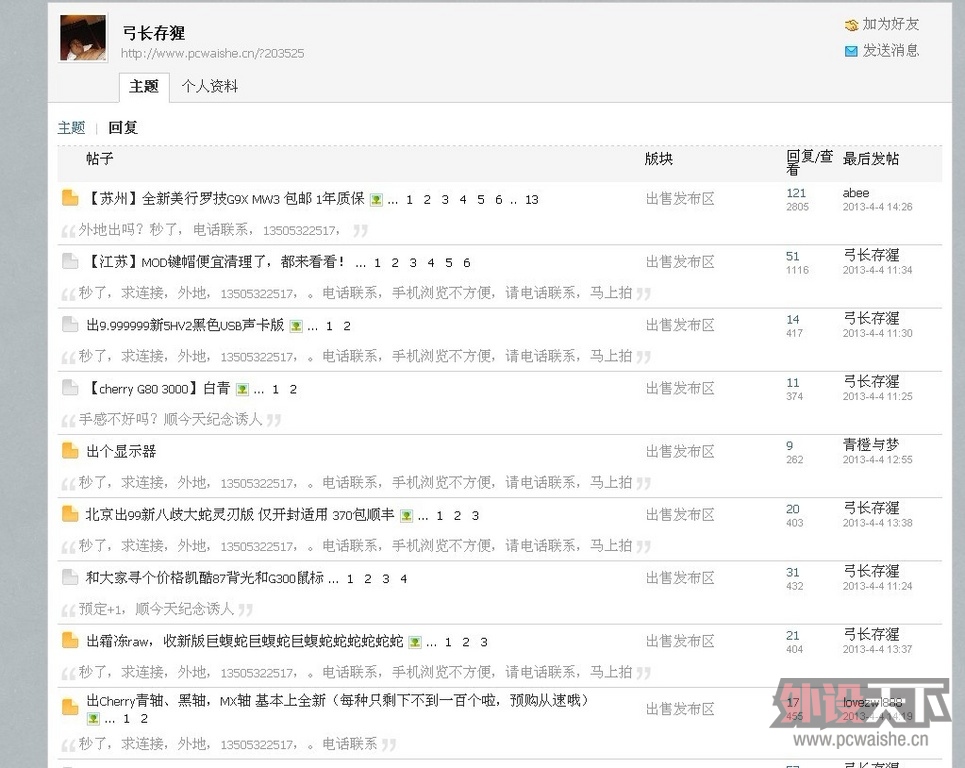Switch to the 主题 tab
Screen dimensions: 965x768
coord(144,86)
